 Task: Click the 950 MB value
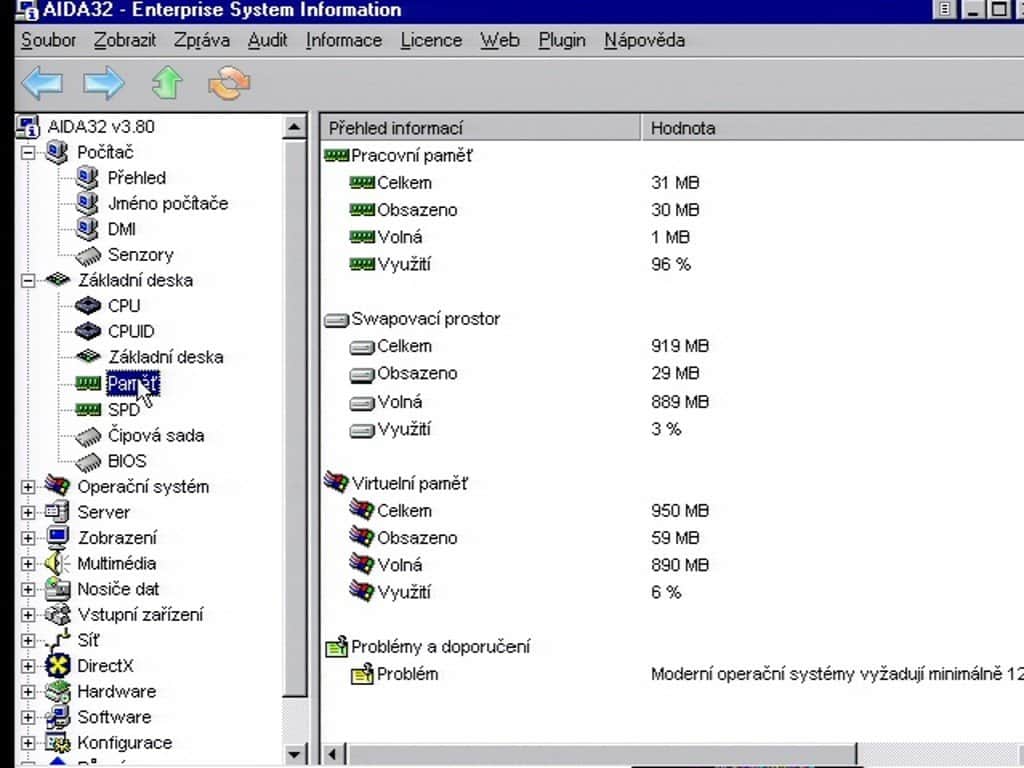(680, 511)
